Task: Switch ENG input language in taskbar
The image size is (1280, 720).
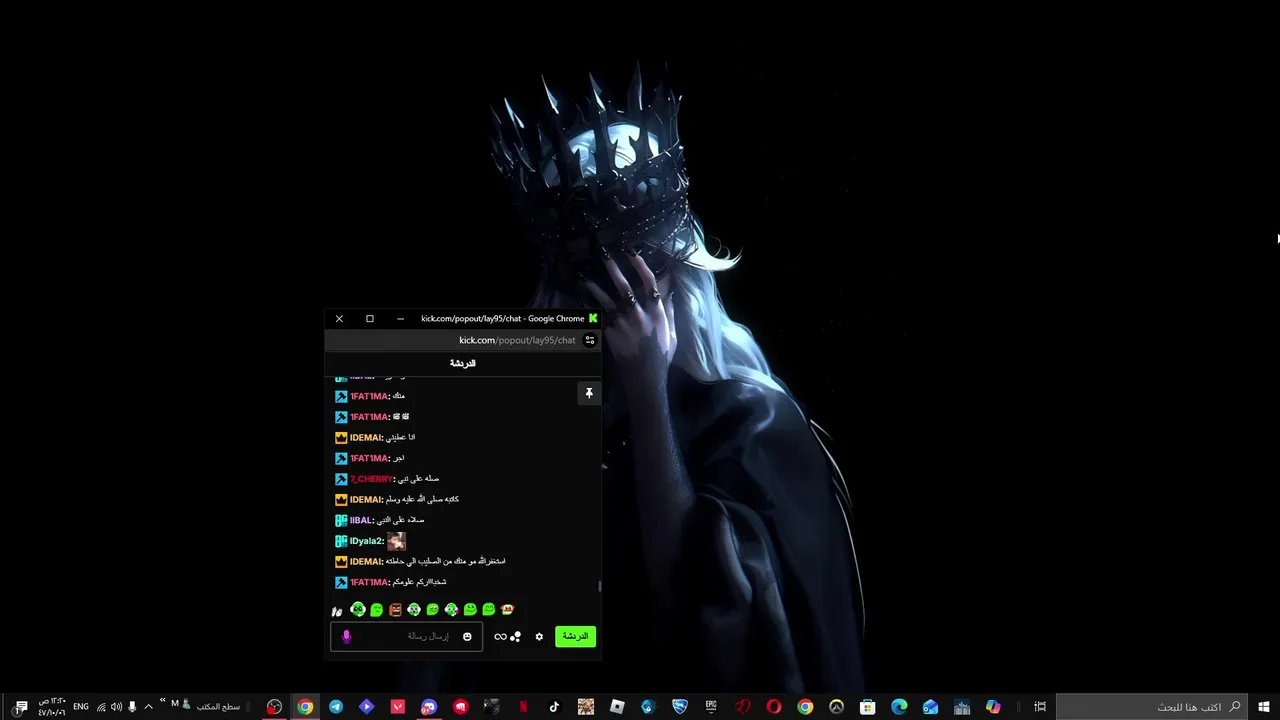Action: pos(81,707)
